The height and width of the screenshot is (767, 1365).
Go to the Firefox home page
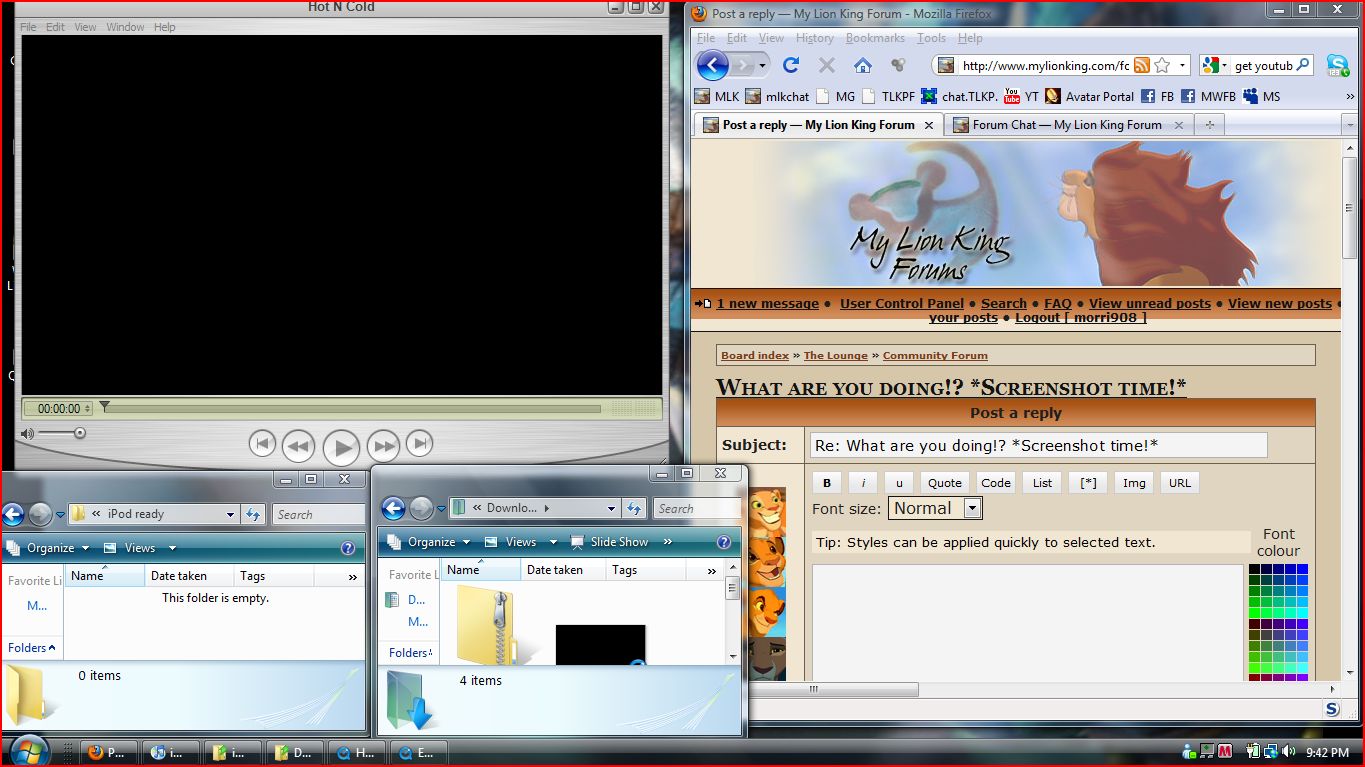click(862, 66)
